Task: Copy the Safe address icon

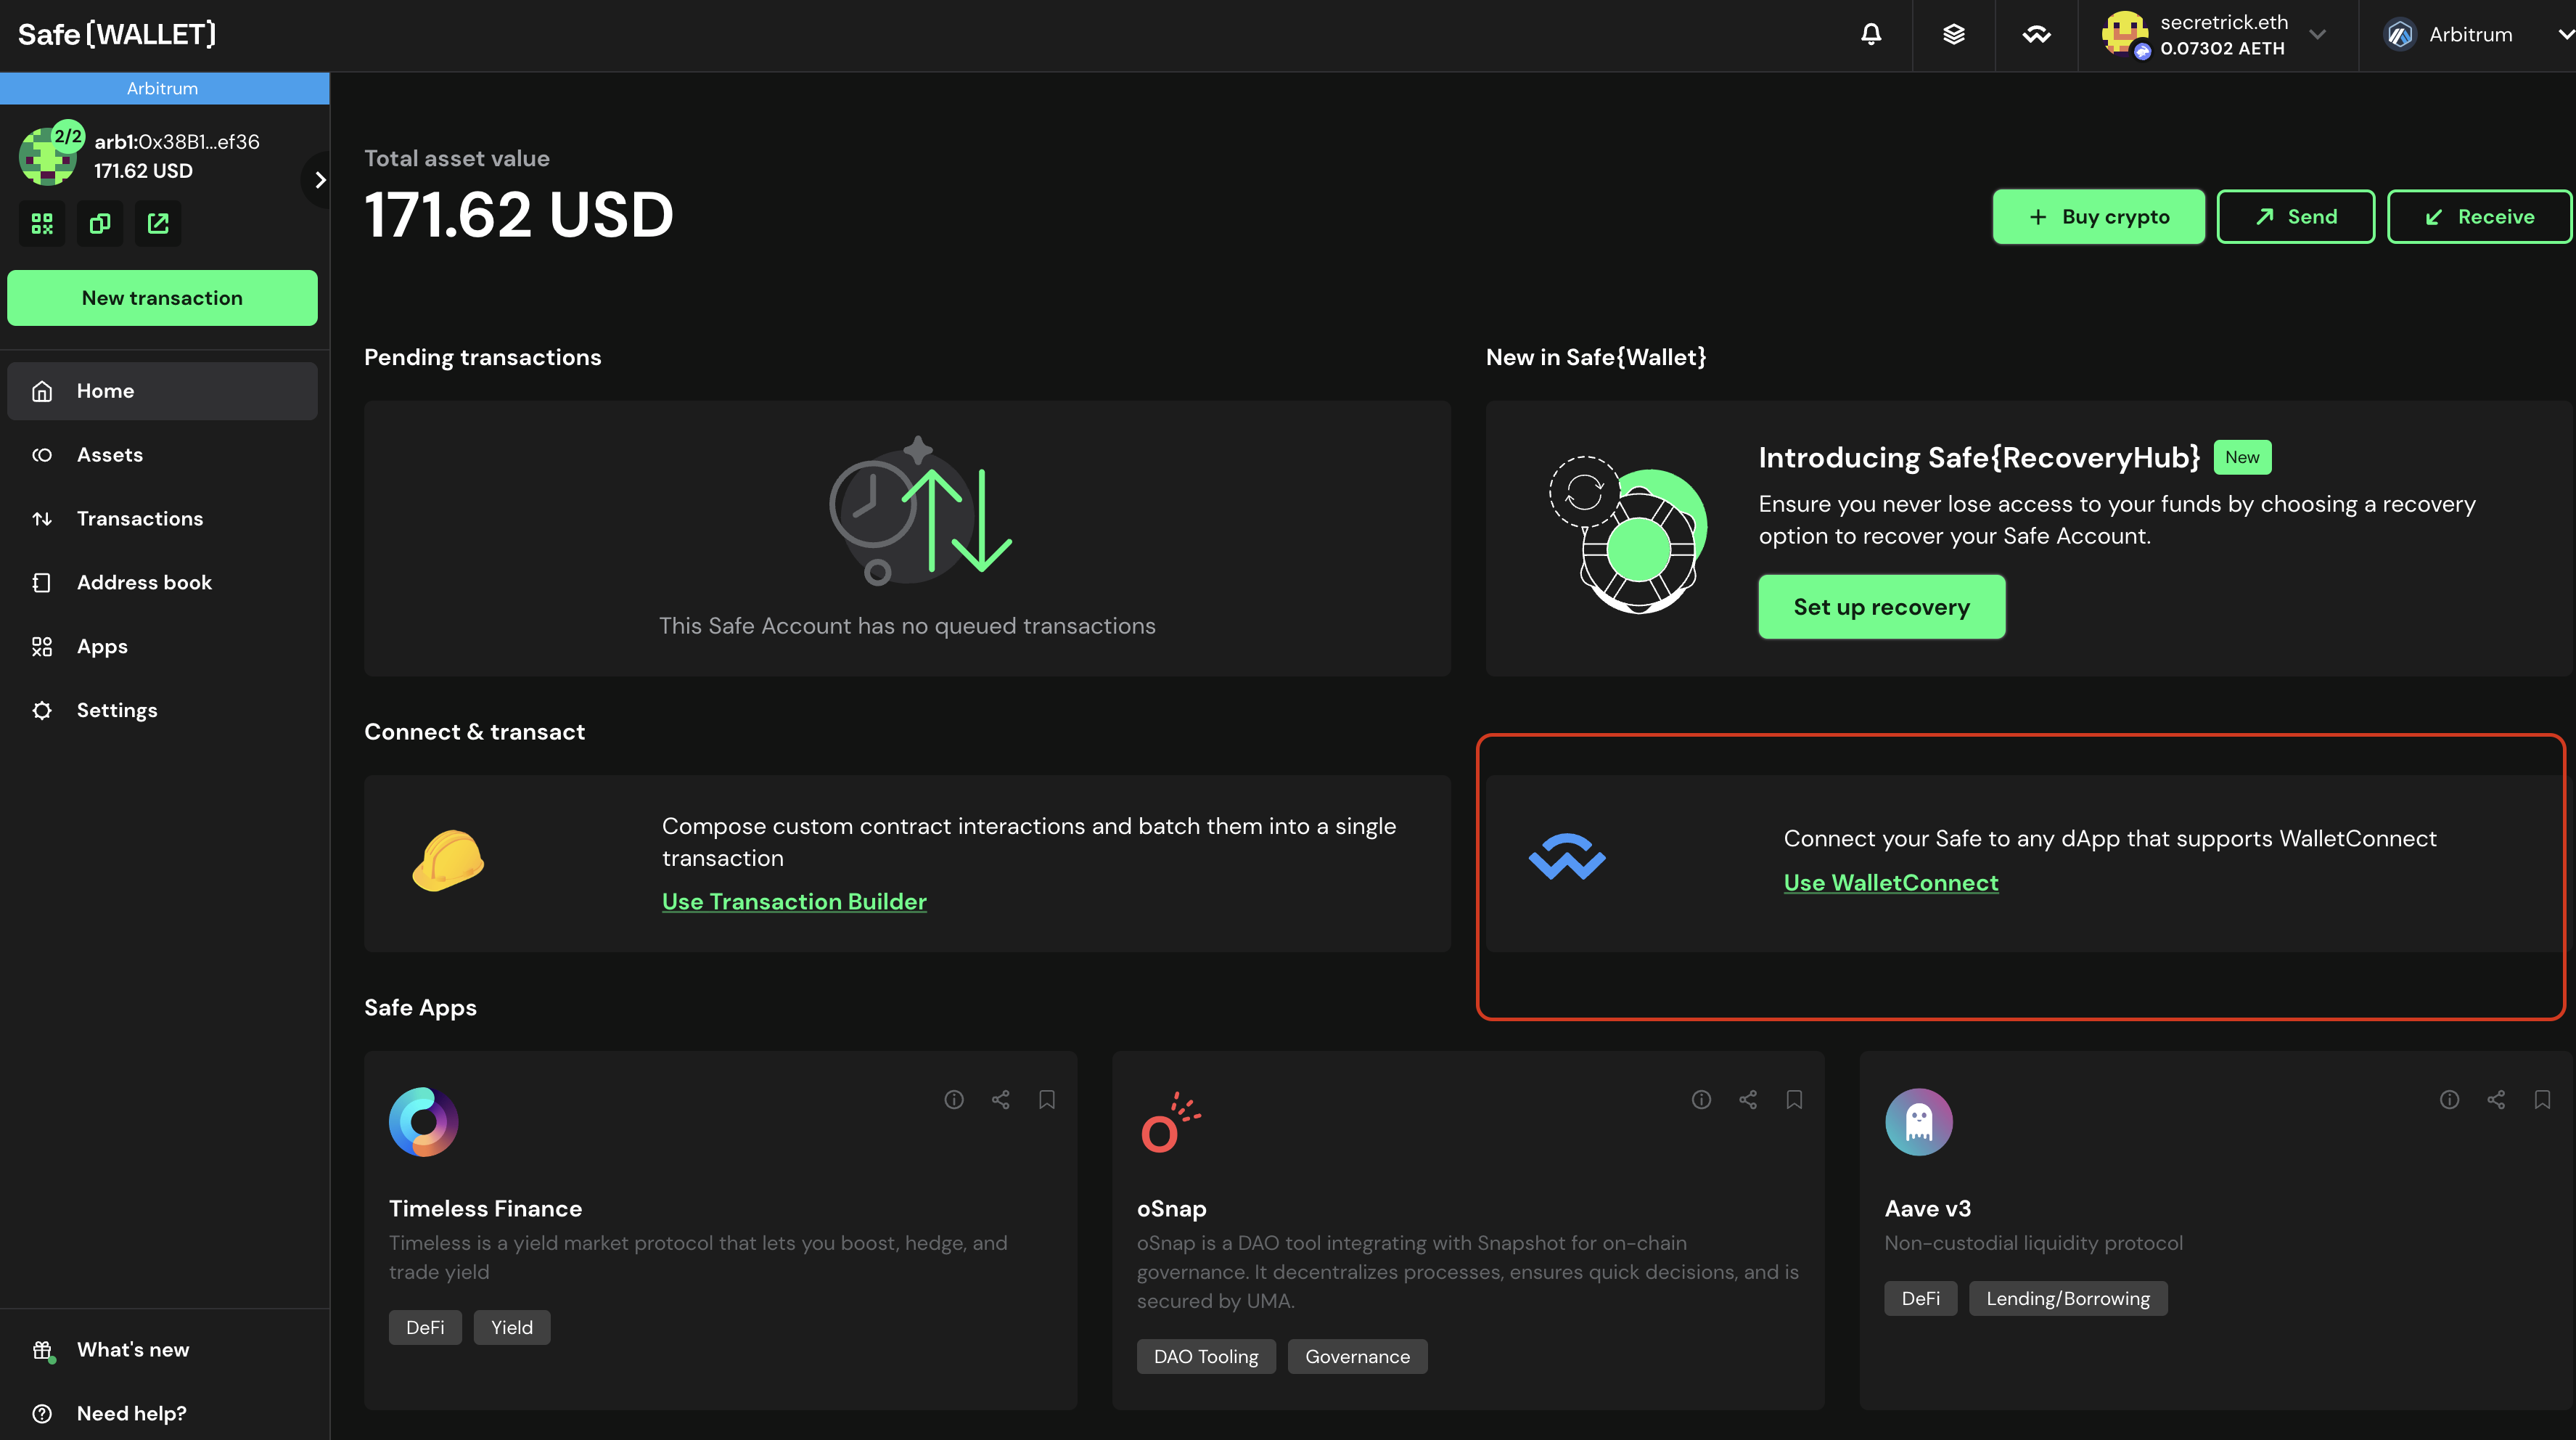Action: pyautogui.click(x=100, y=223)
